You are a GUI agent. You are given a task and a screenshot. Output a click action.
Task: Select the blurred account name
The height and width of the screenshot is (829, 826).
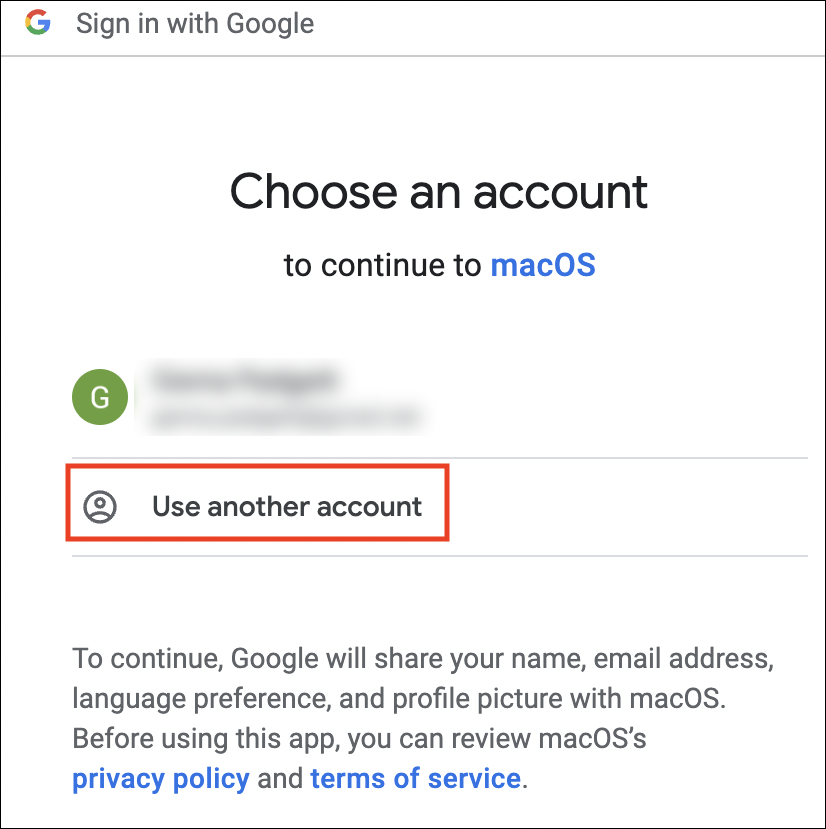pos(245,380)
